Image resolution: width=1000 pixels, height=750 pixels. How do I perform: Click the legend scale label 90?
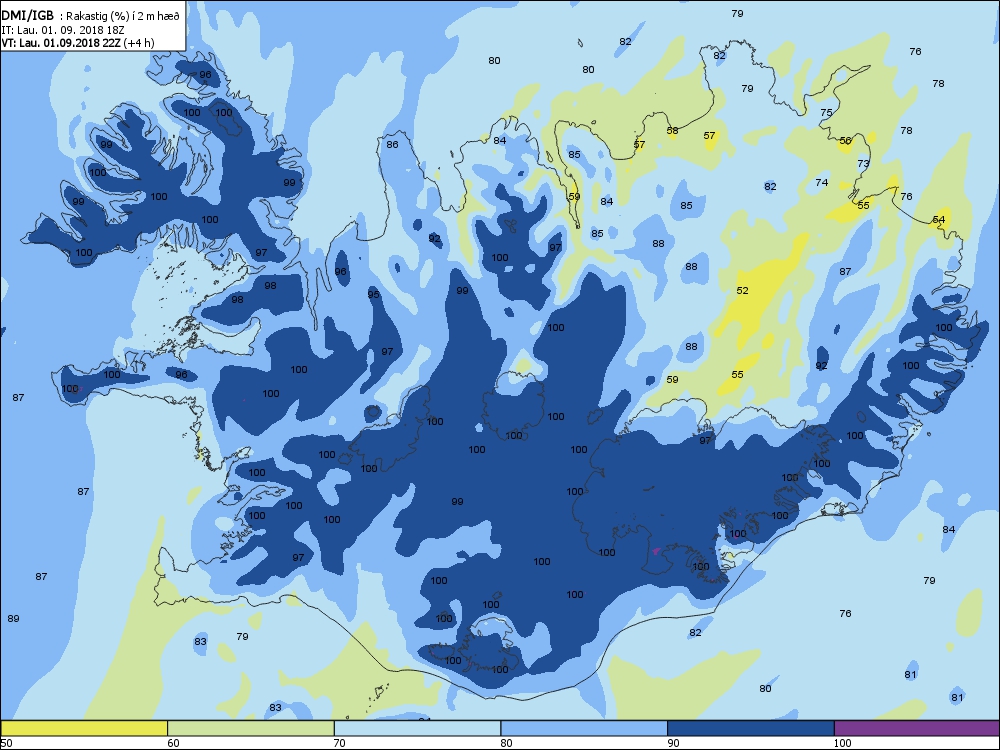pyautogui.click(x=673, y=743)
